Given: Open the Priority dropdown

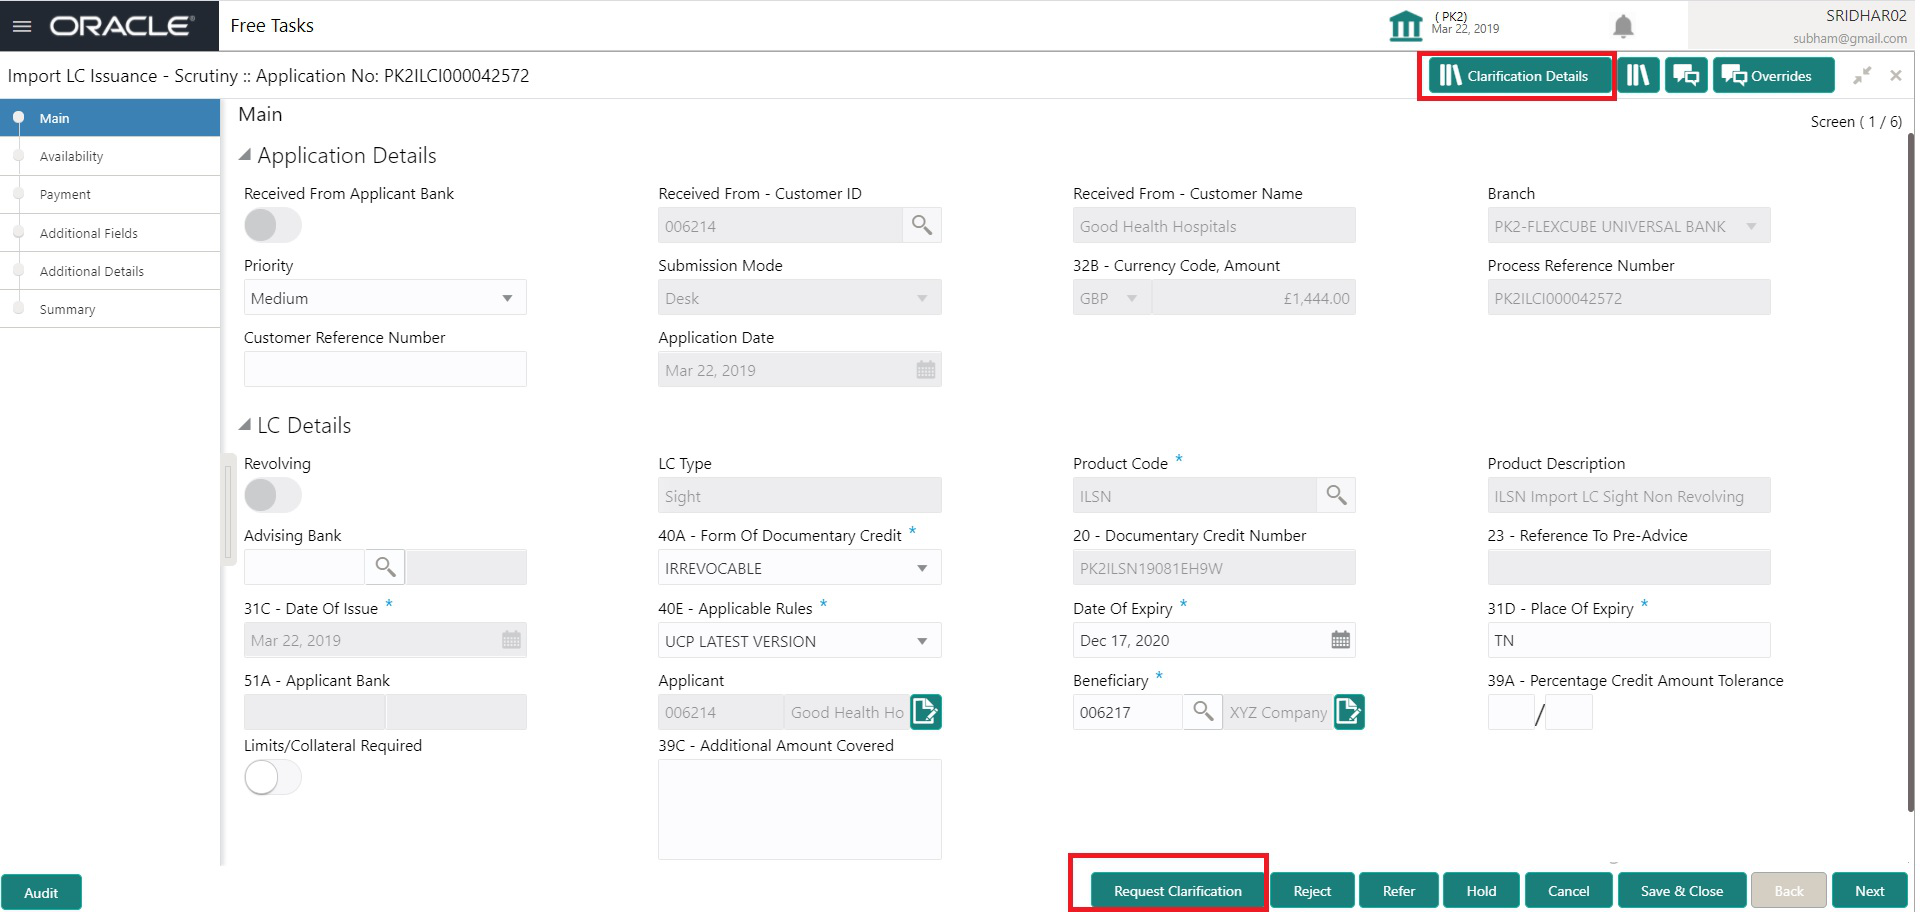Looking at the screenshot, I should (x=385, y=298).
